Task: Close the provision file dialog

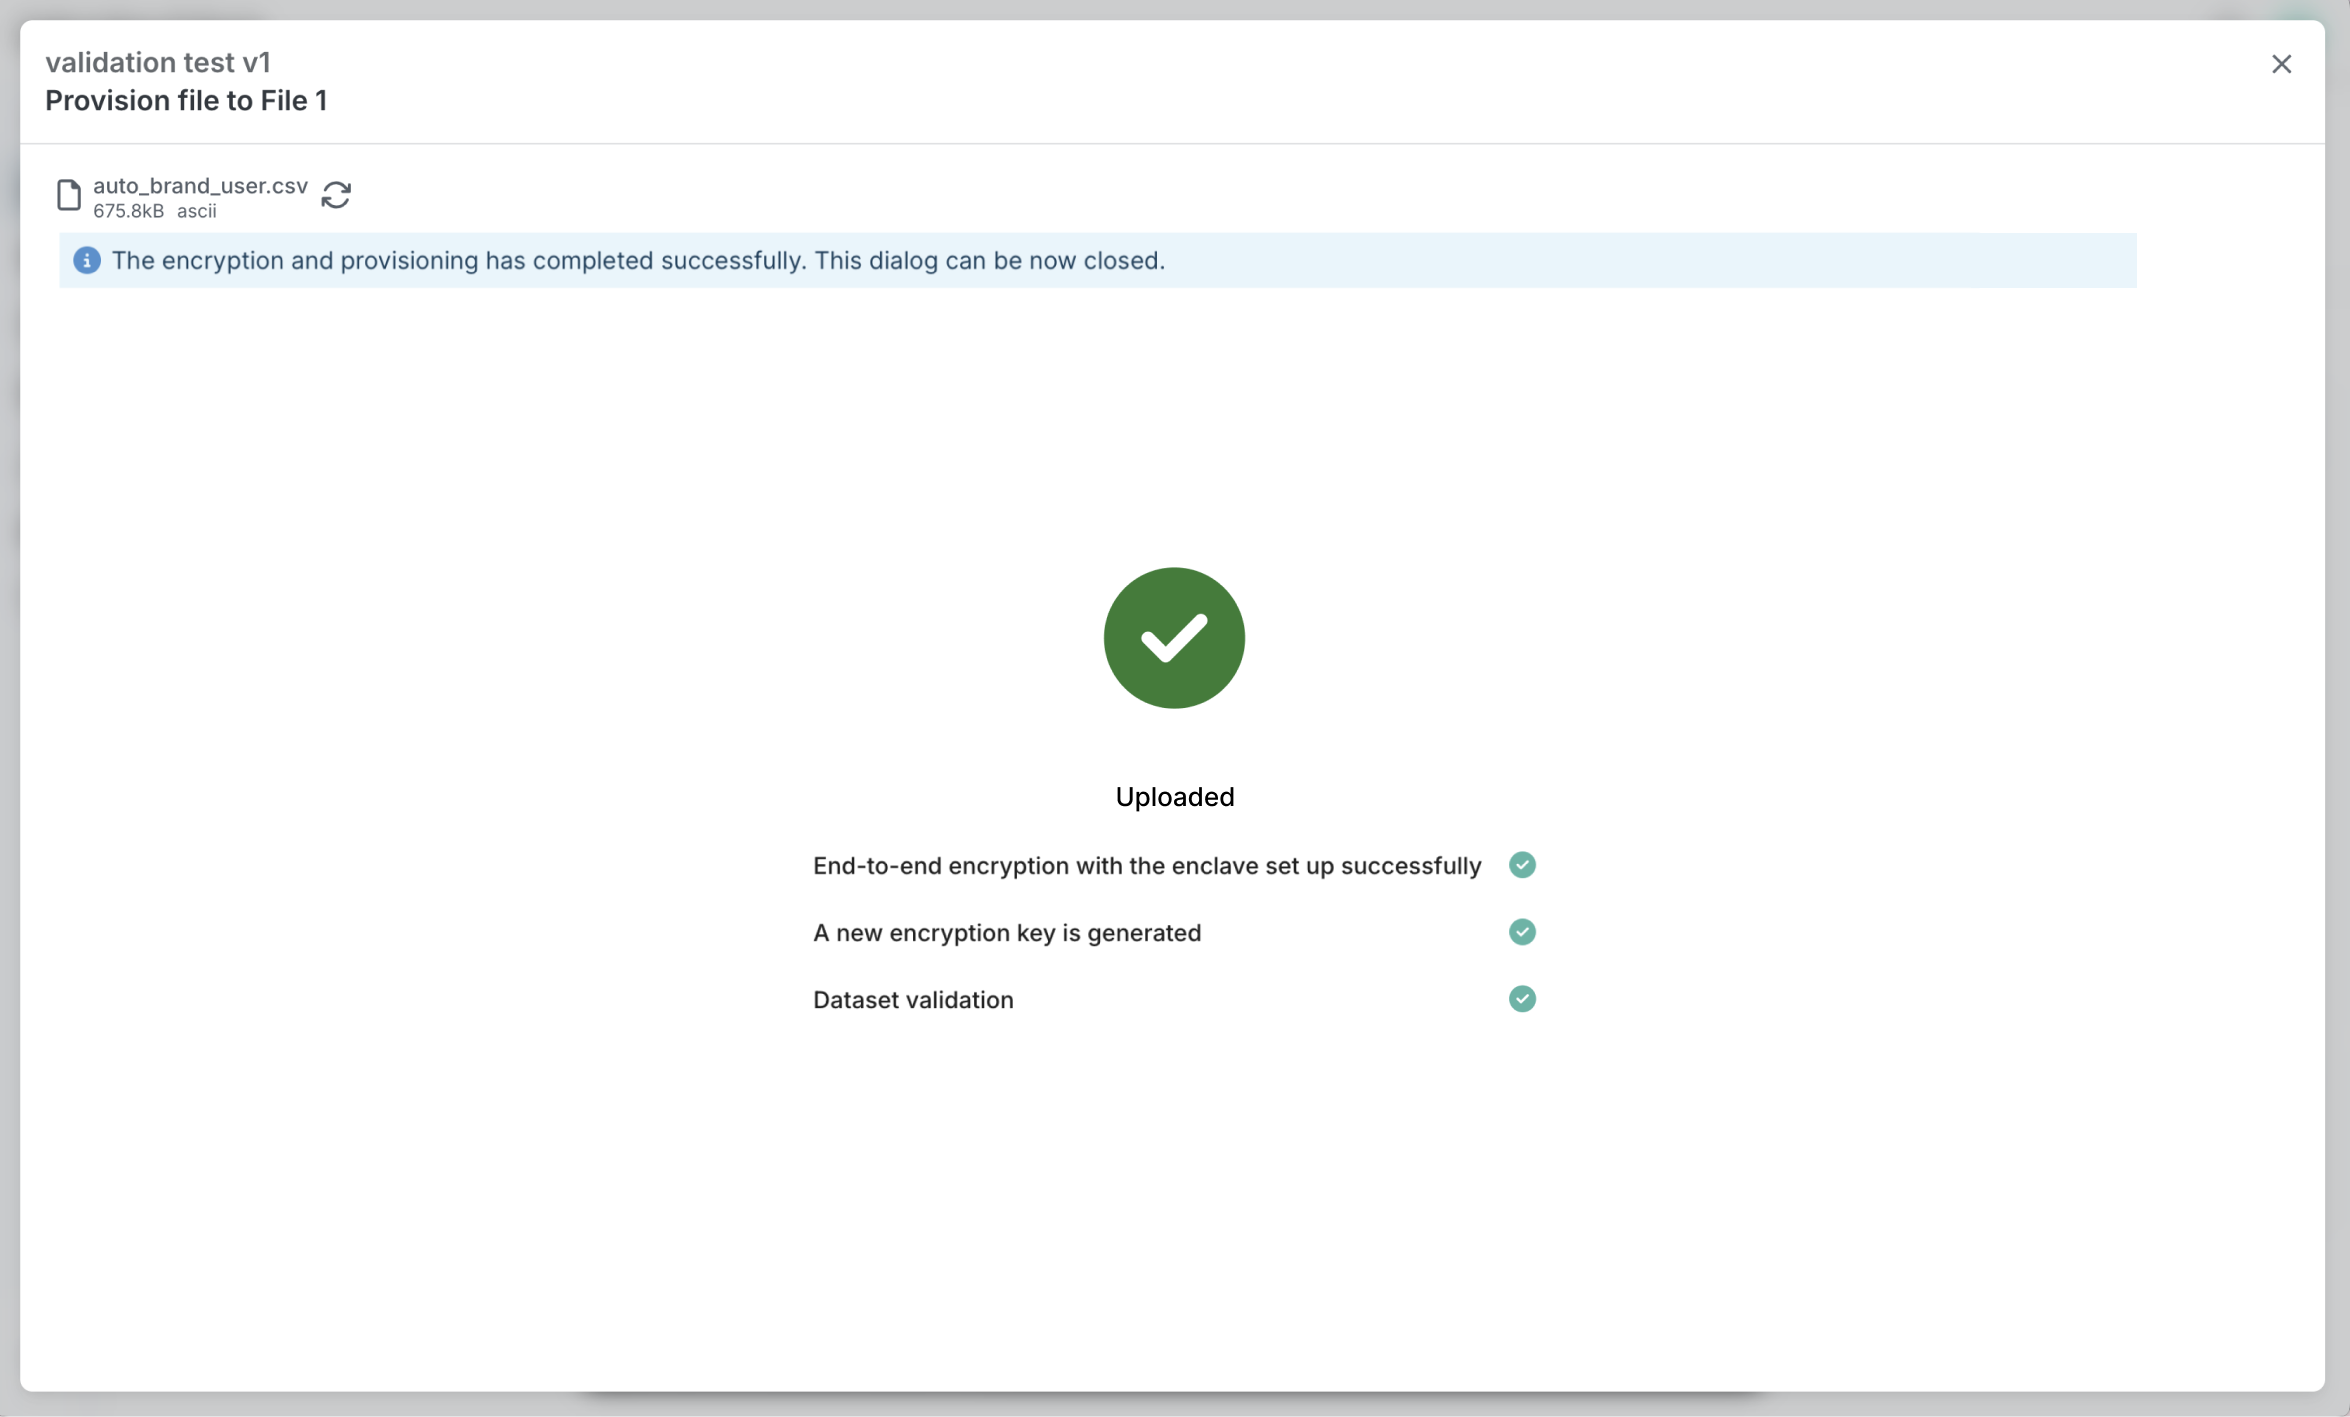Action: (x=2281, y=64)
